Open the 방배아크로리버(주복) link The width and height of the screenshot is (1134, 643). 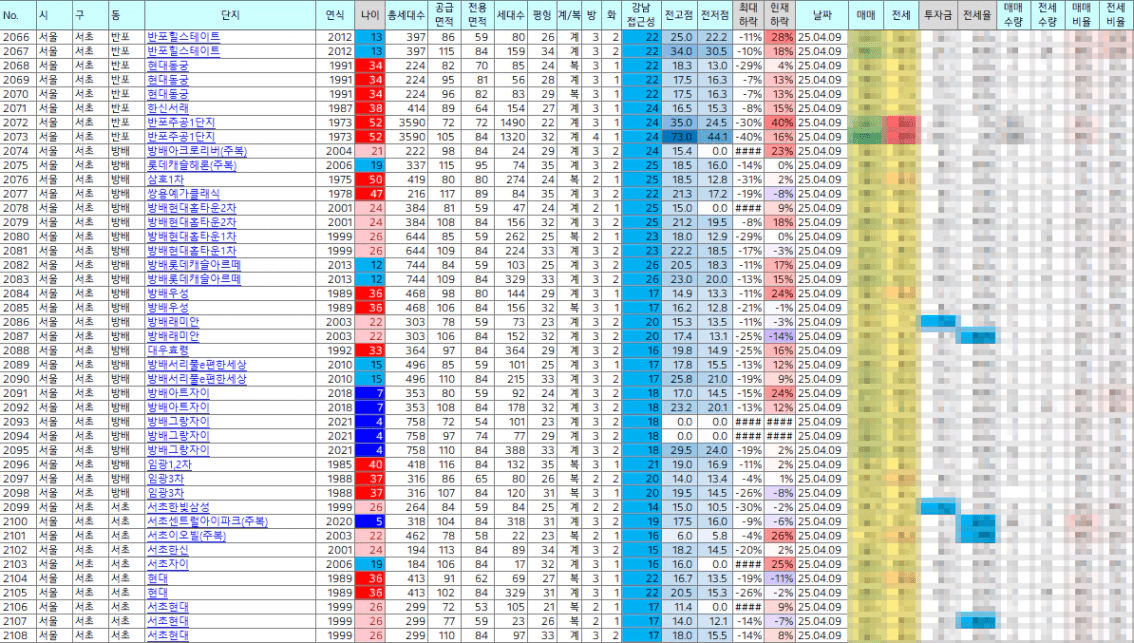[196, 151]
